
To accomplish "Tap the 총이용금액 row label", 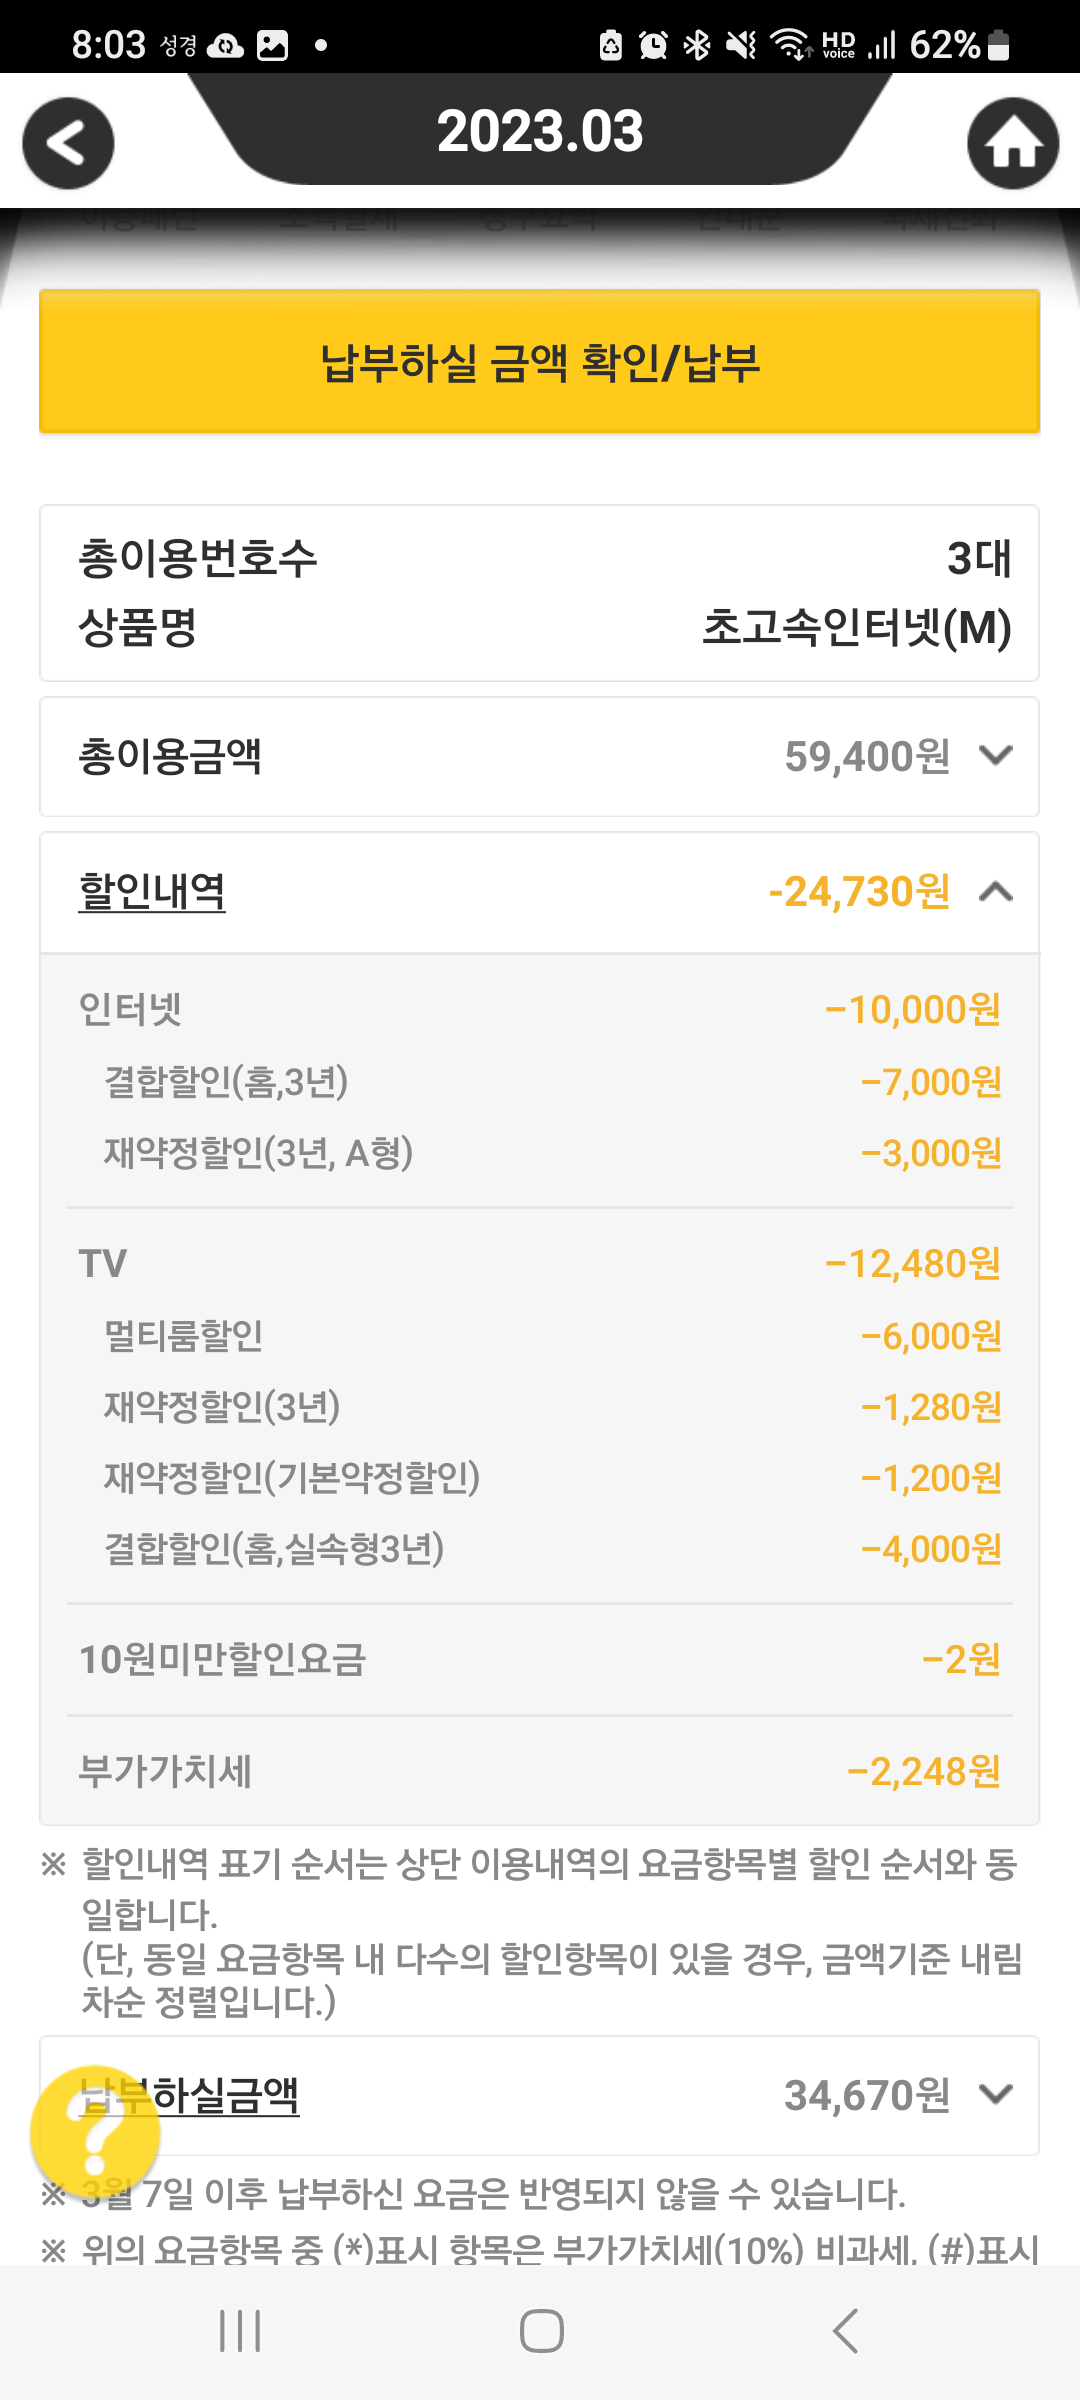I will [x=170, y=756].
